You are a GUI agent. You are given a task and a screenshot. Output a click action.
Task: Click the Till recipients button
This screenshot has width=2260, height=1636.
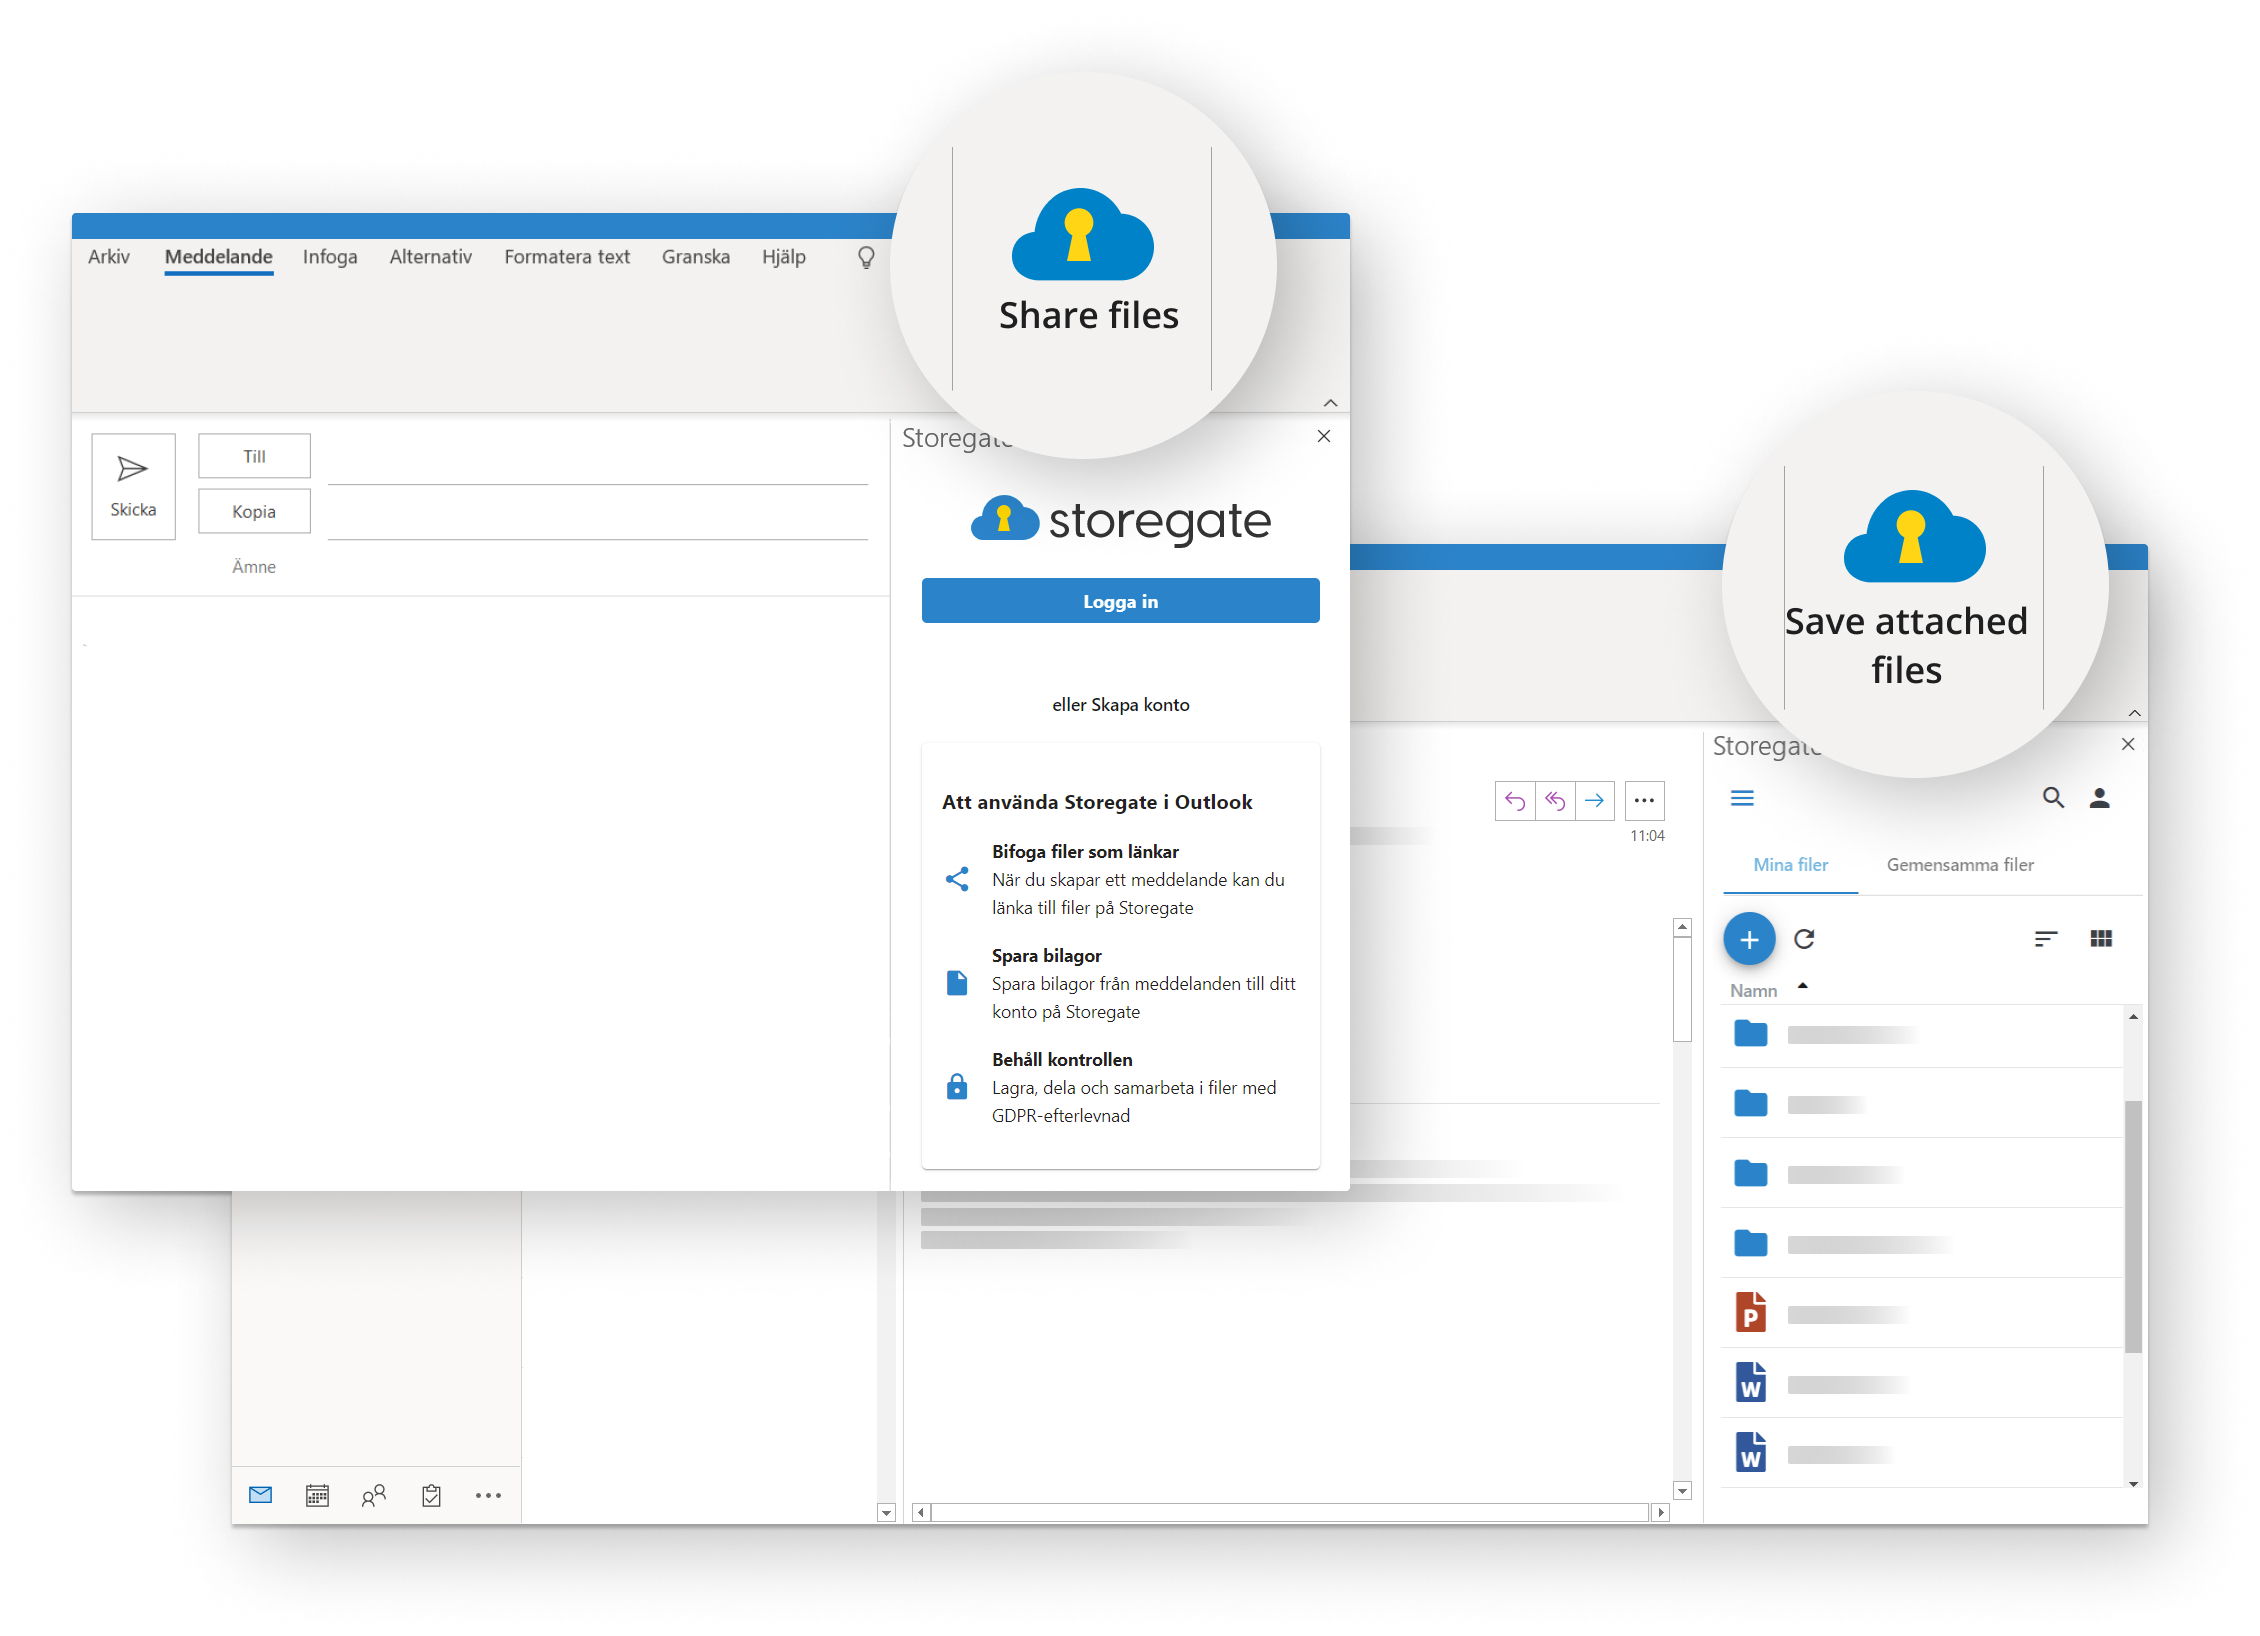coord(254,456)
